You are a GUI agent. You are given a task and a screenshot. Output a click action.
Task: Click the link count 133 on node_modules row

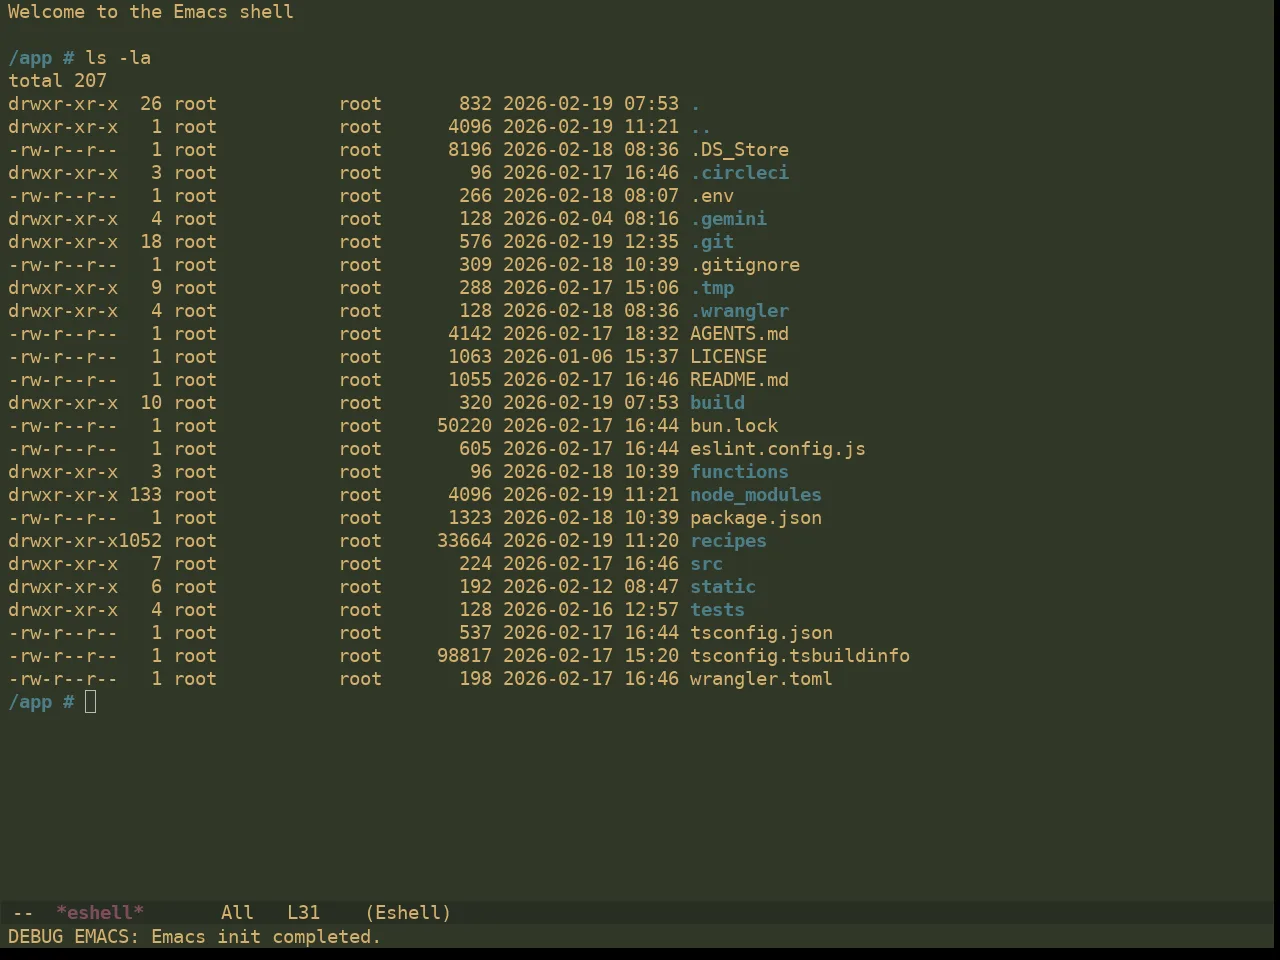[145, 495]
